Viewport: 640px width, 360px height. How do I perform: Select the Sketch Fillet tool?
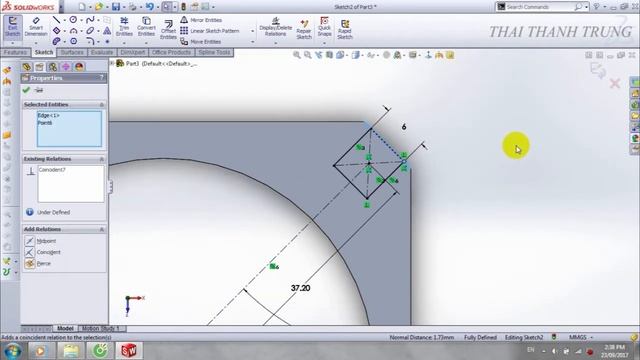90,41
